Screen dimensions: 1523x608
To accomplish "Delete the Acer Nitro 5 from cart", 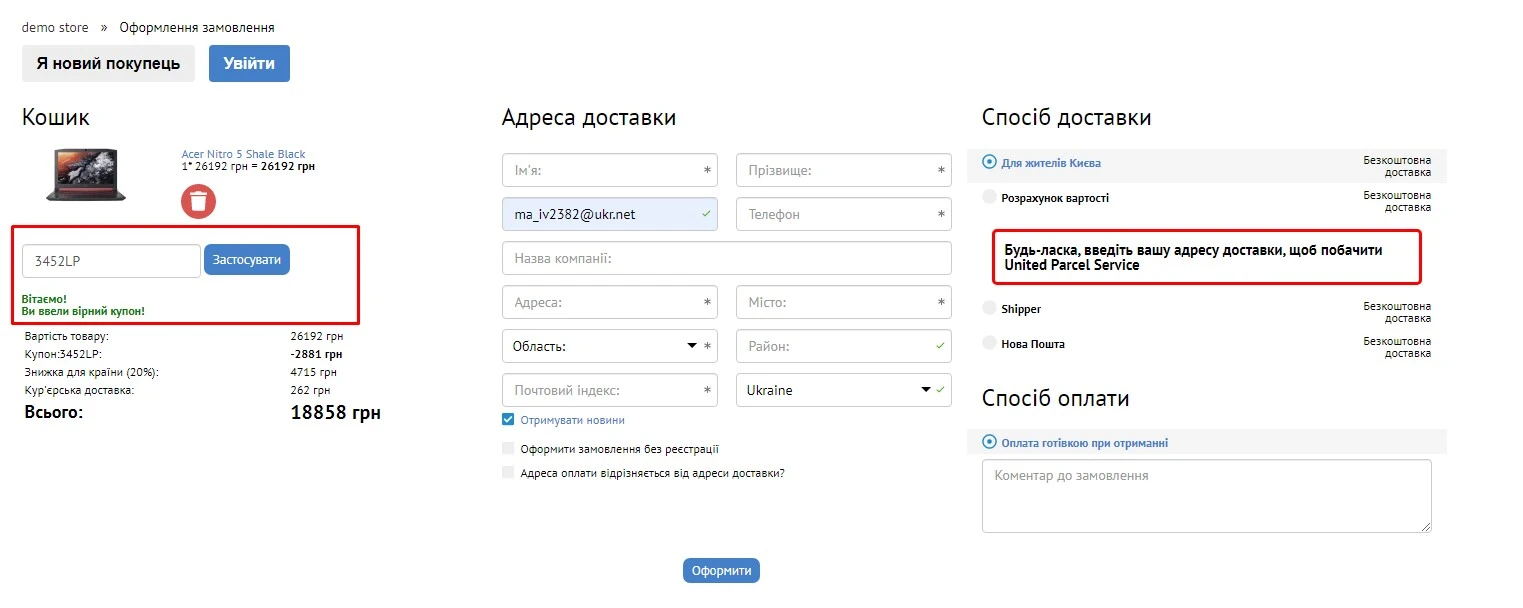I will (197, 201).
